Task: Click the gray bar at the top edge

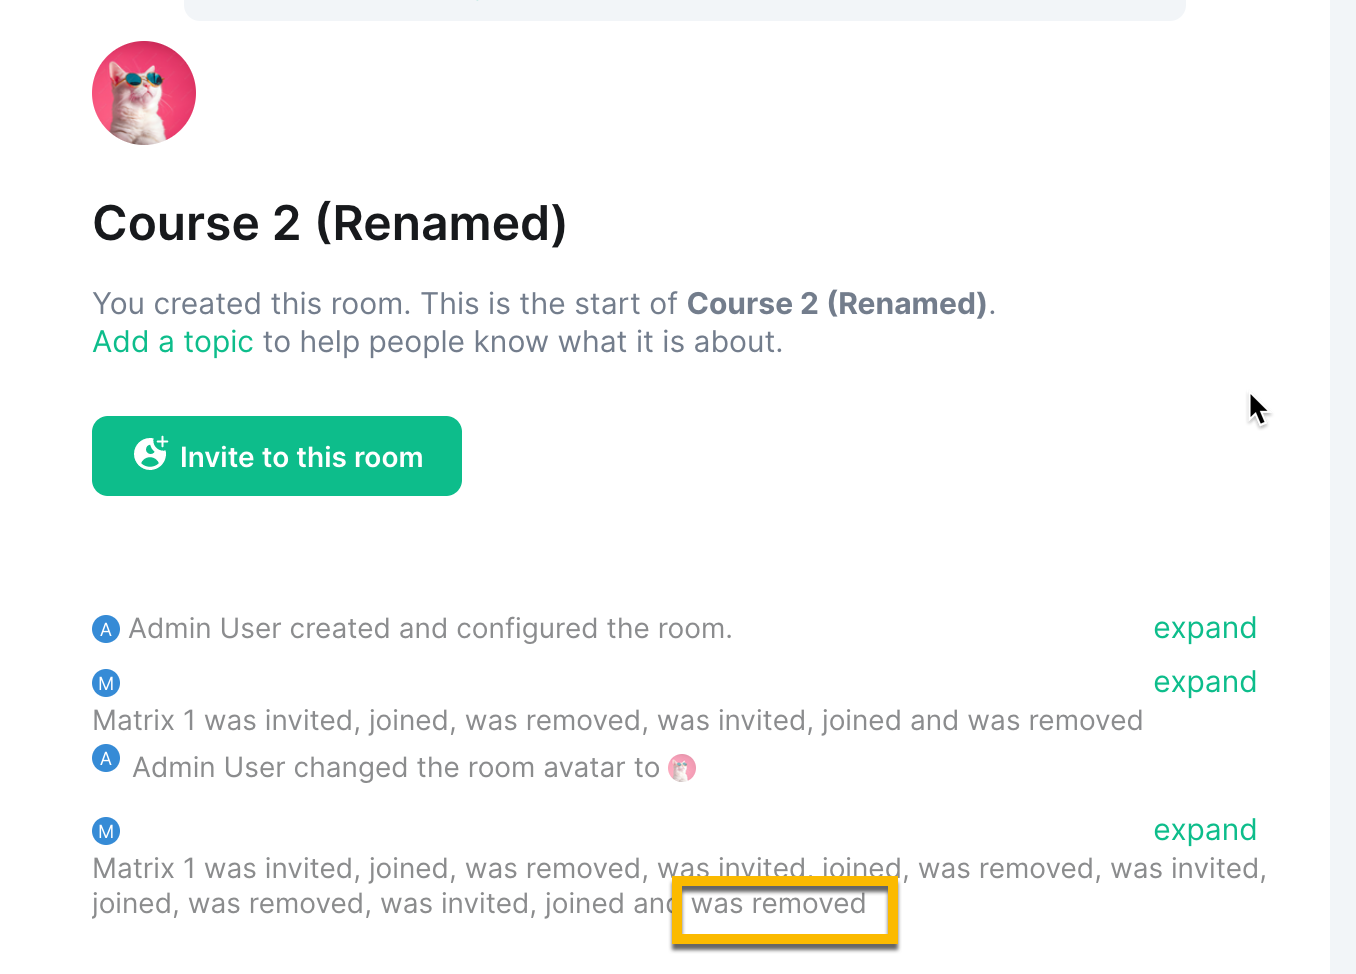Action: pos(685,9)
